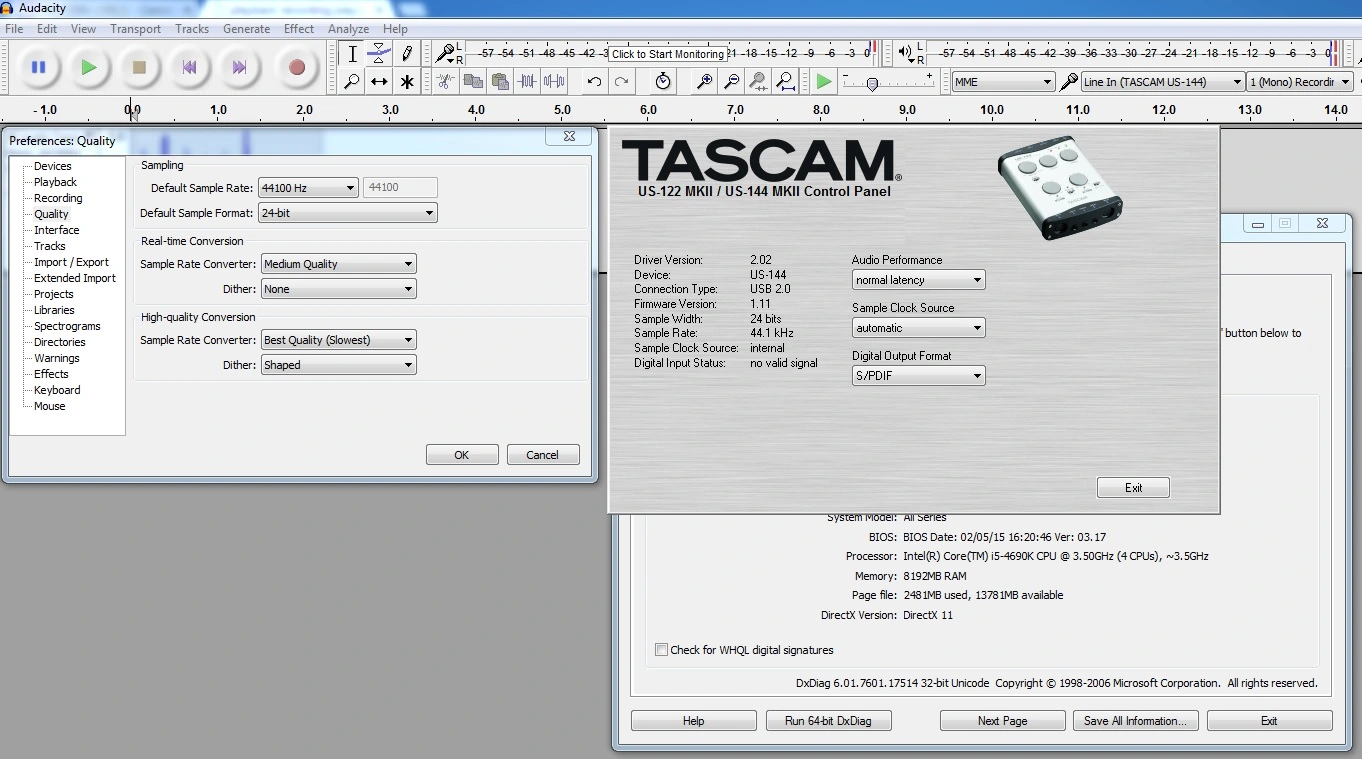Click the Pause transport button
The width and height of the screenshot is (1362, 759).
(39, 67)
